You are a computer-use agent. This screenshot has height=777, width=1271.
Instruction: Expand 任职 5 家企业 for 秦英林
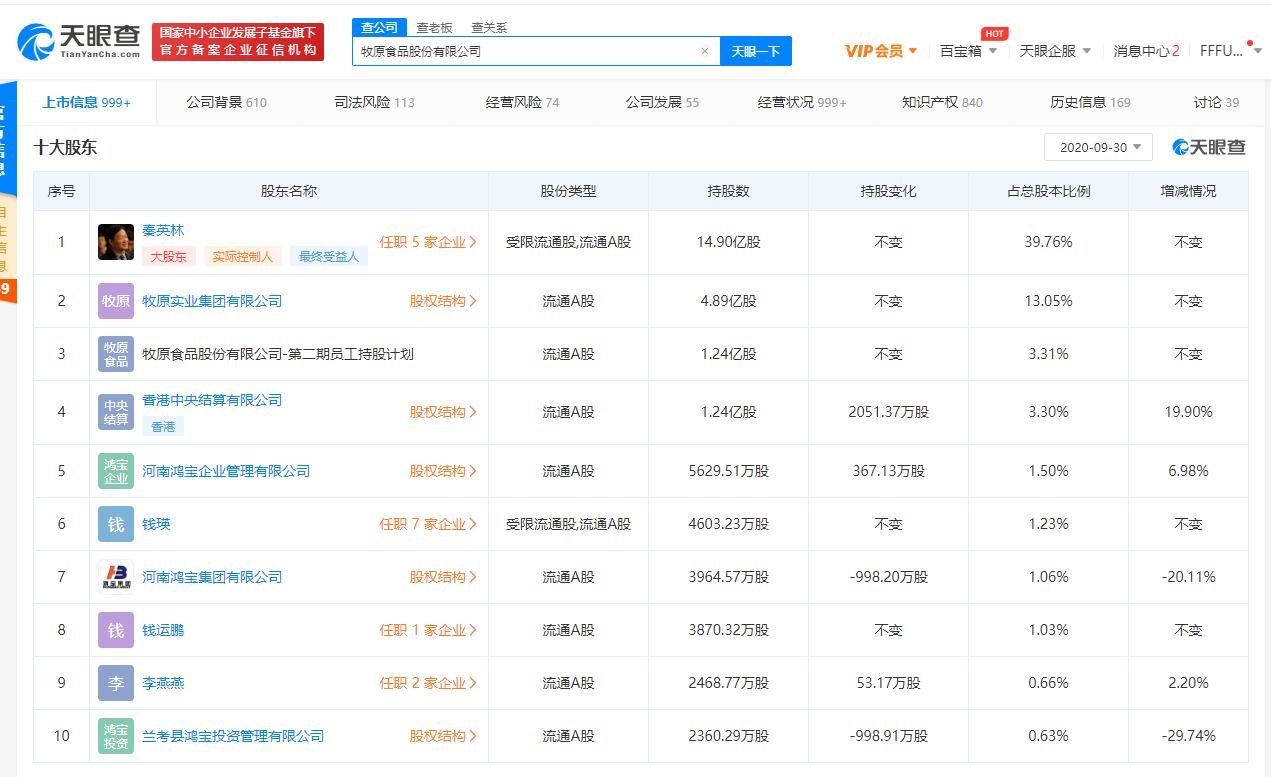point(428,242)
